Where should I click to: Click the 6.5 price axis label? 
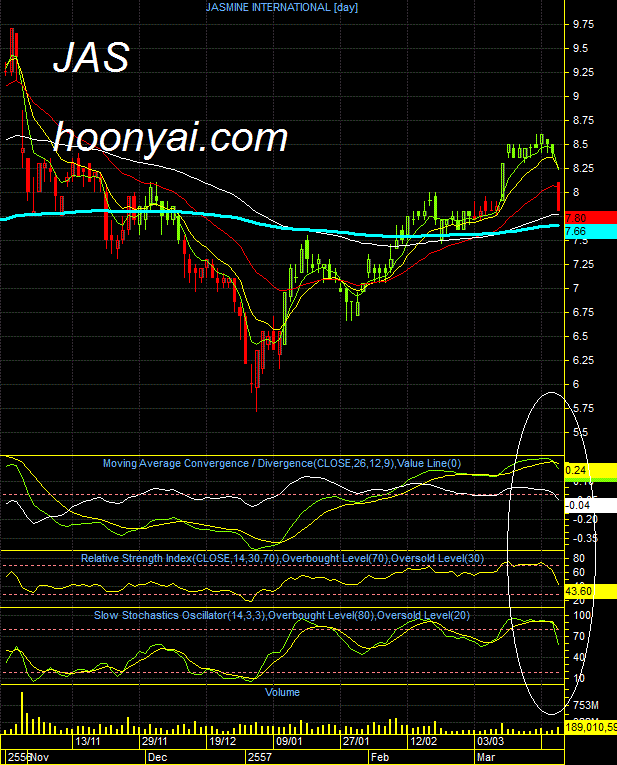pyautogui.click(x=580, y=337)
